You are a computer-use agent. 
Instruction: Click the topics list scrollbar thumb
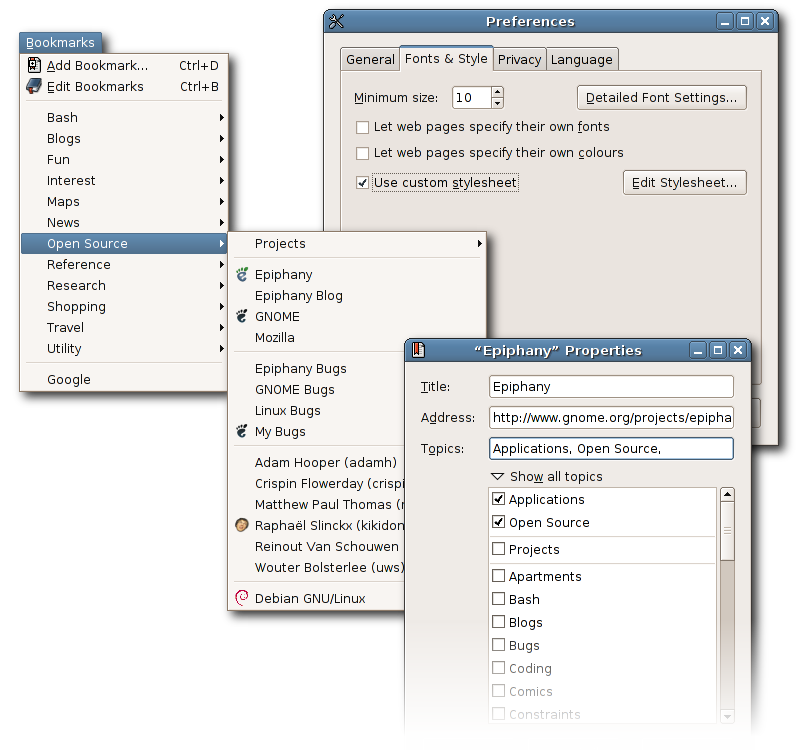click(728, 531)
